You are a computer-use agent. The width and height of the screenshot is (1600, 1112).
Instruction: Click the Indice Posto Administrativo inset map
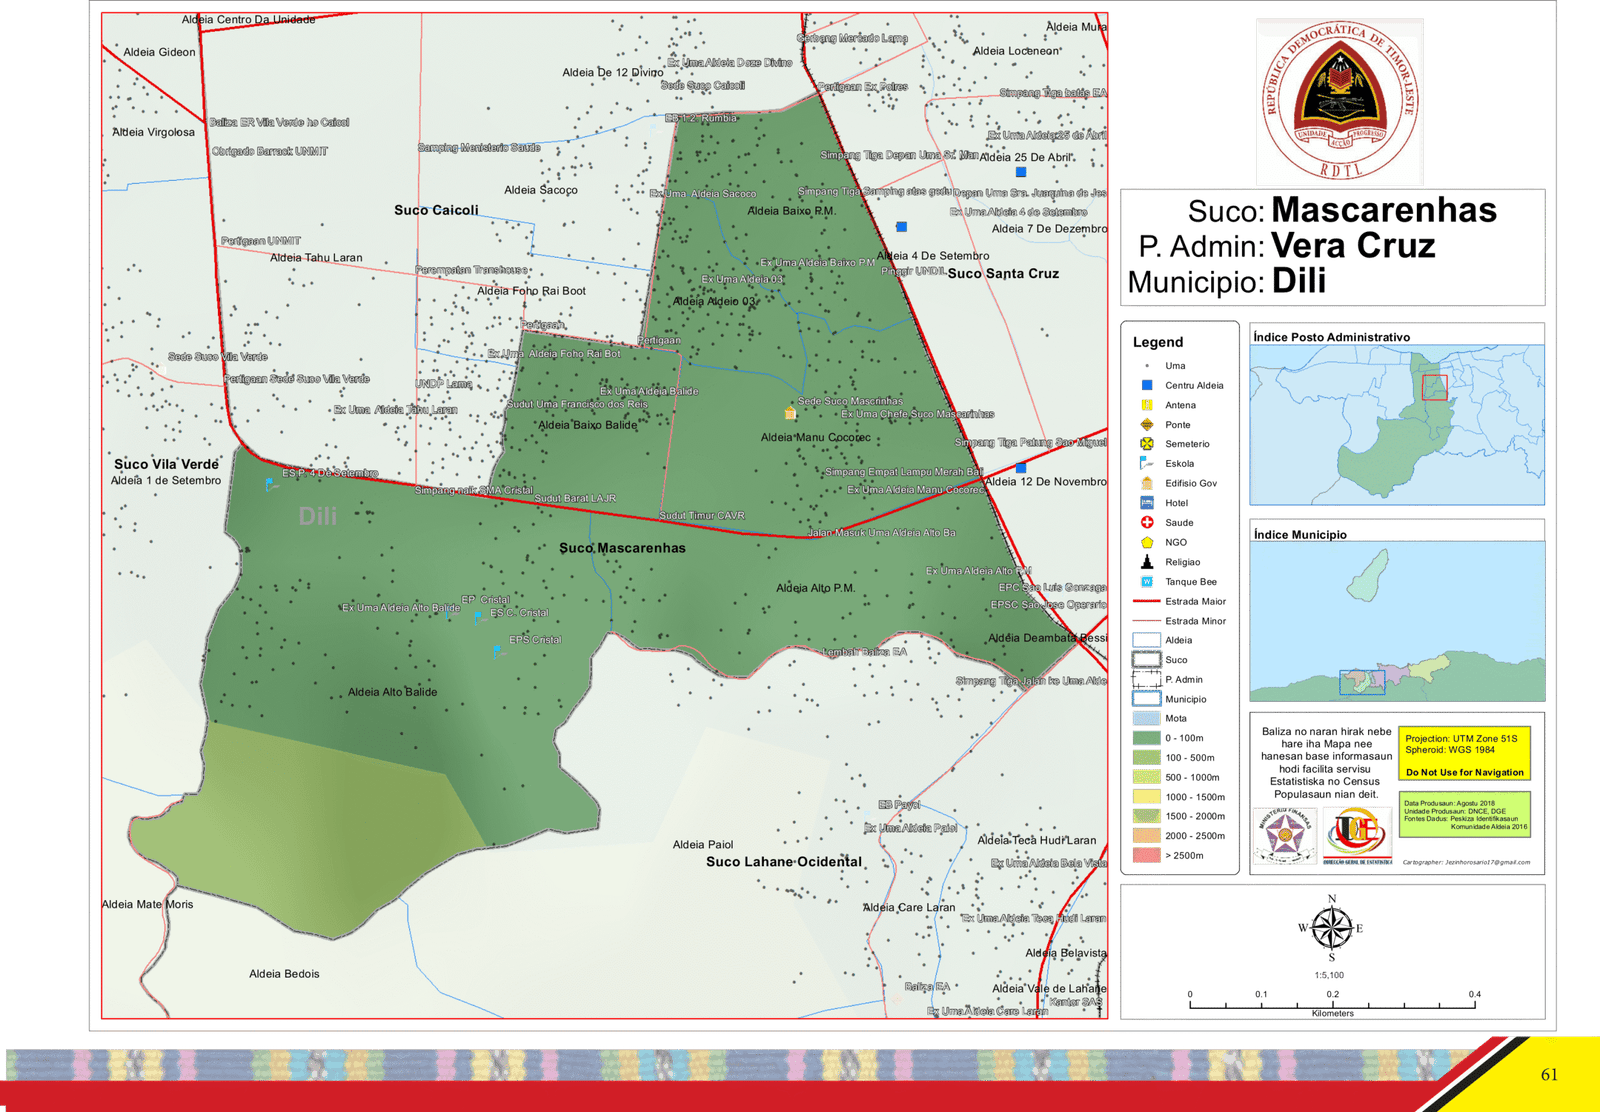coord(1397,425)
